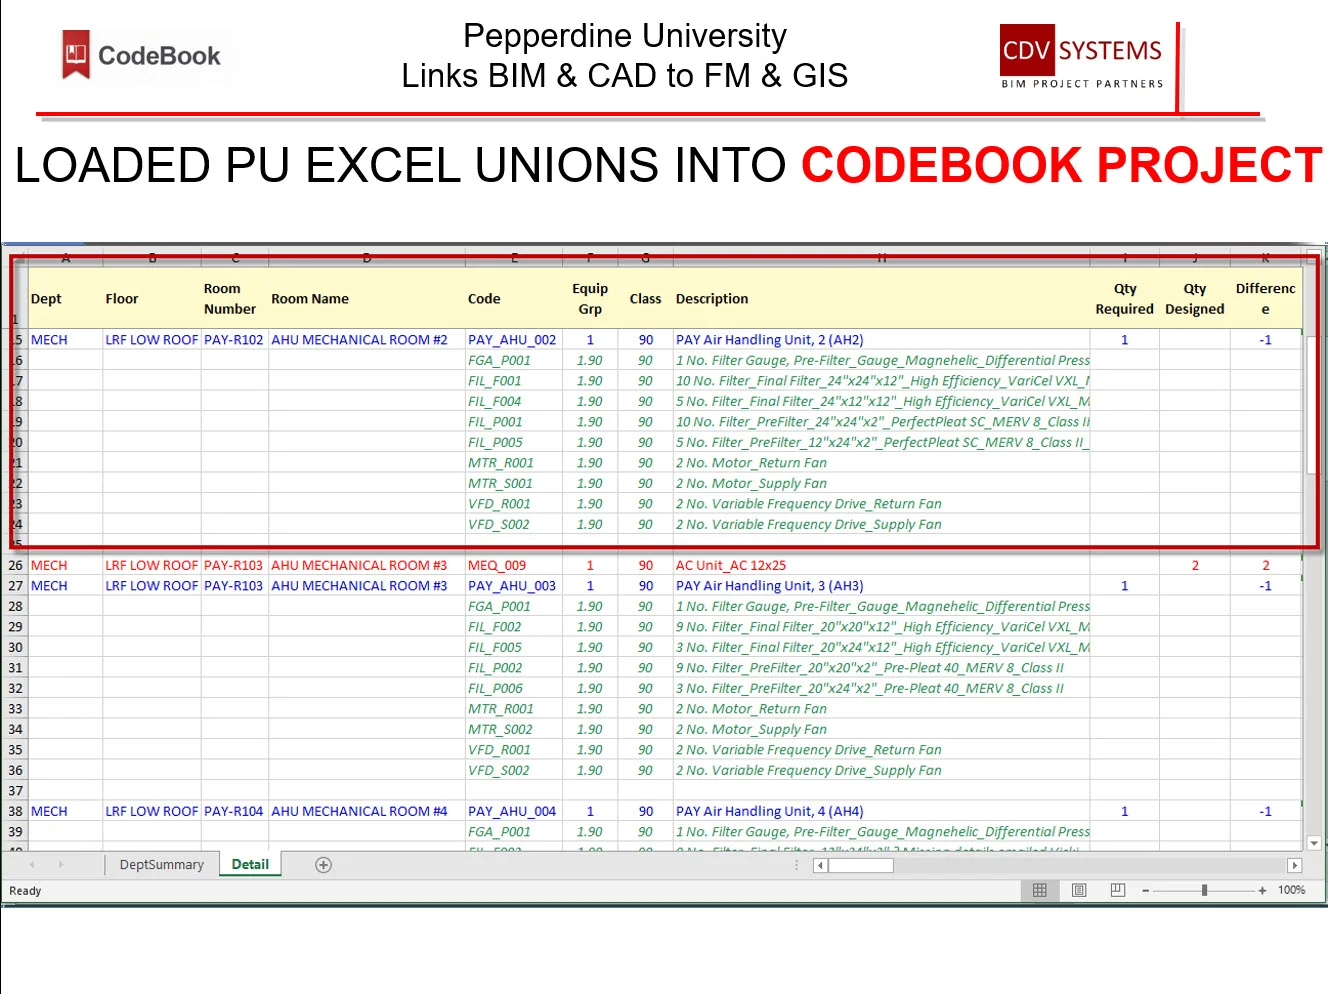Zoom in with the plus button

(x=1262, y=890)
